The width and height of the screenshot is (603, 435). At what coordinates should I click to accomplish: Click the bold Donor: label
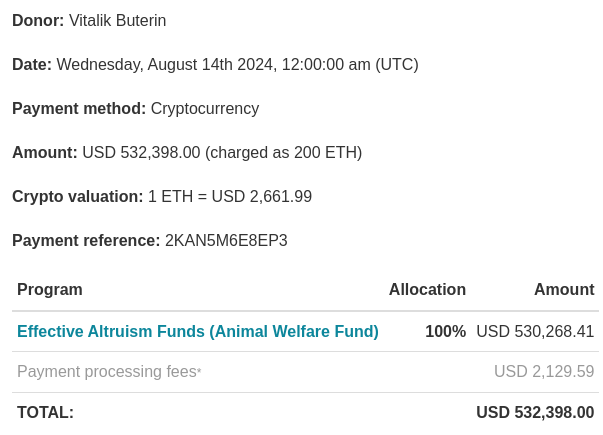[x=38, y=21]
